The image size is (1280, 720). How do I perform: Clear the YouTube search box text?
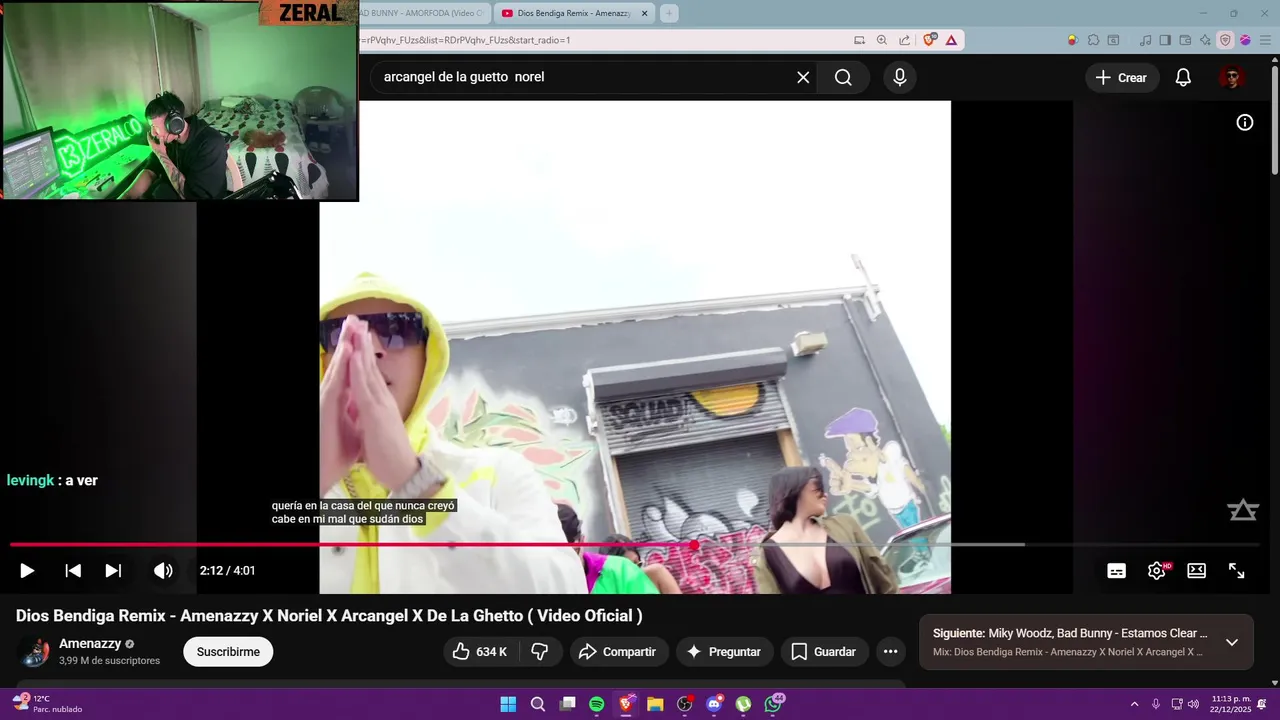803,77
